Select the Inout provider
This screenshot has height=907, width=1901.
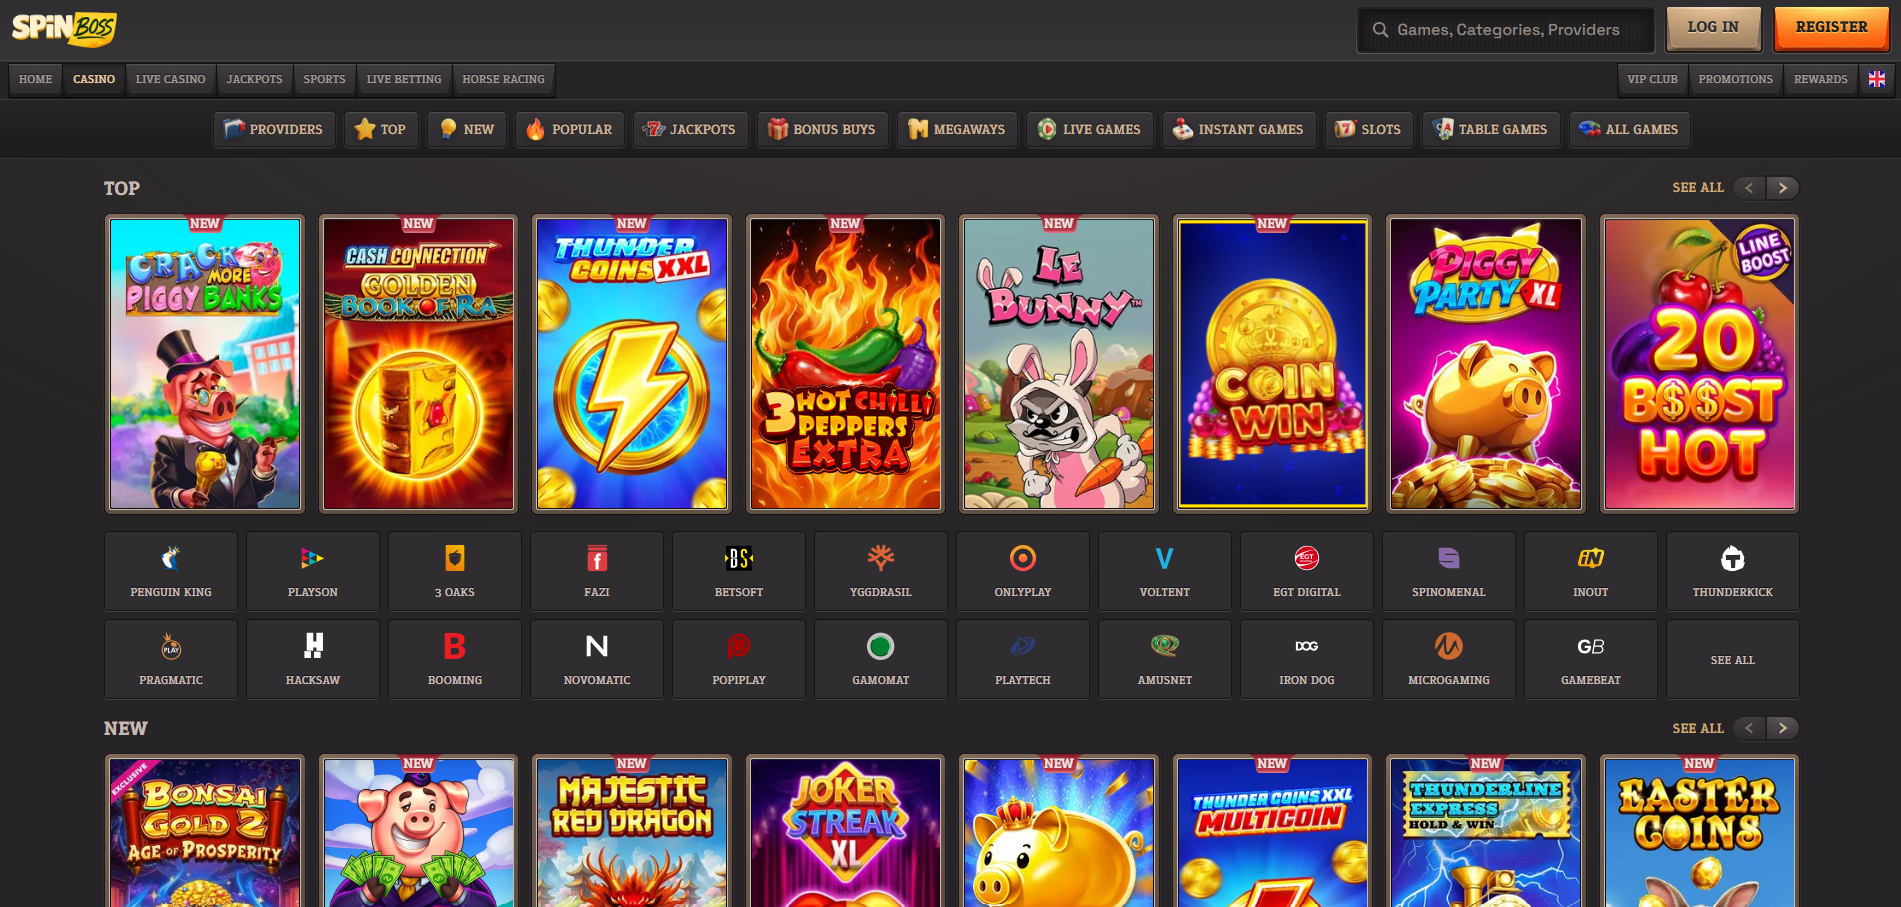pos(1591,571)
